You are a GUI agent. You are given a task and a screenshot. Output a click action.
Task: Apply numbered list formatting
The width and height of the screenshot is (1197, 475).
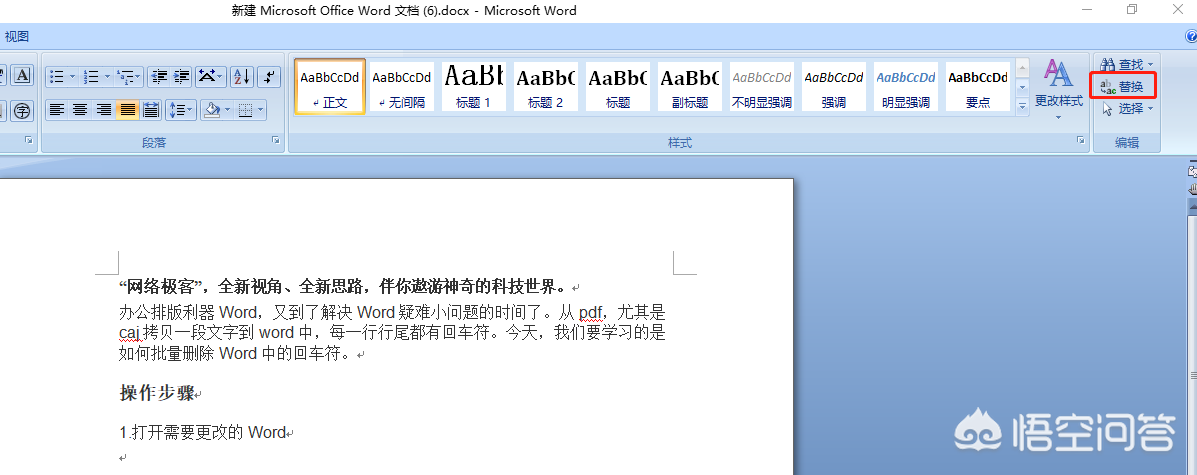tap(92, 76)
